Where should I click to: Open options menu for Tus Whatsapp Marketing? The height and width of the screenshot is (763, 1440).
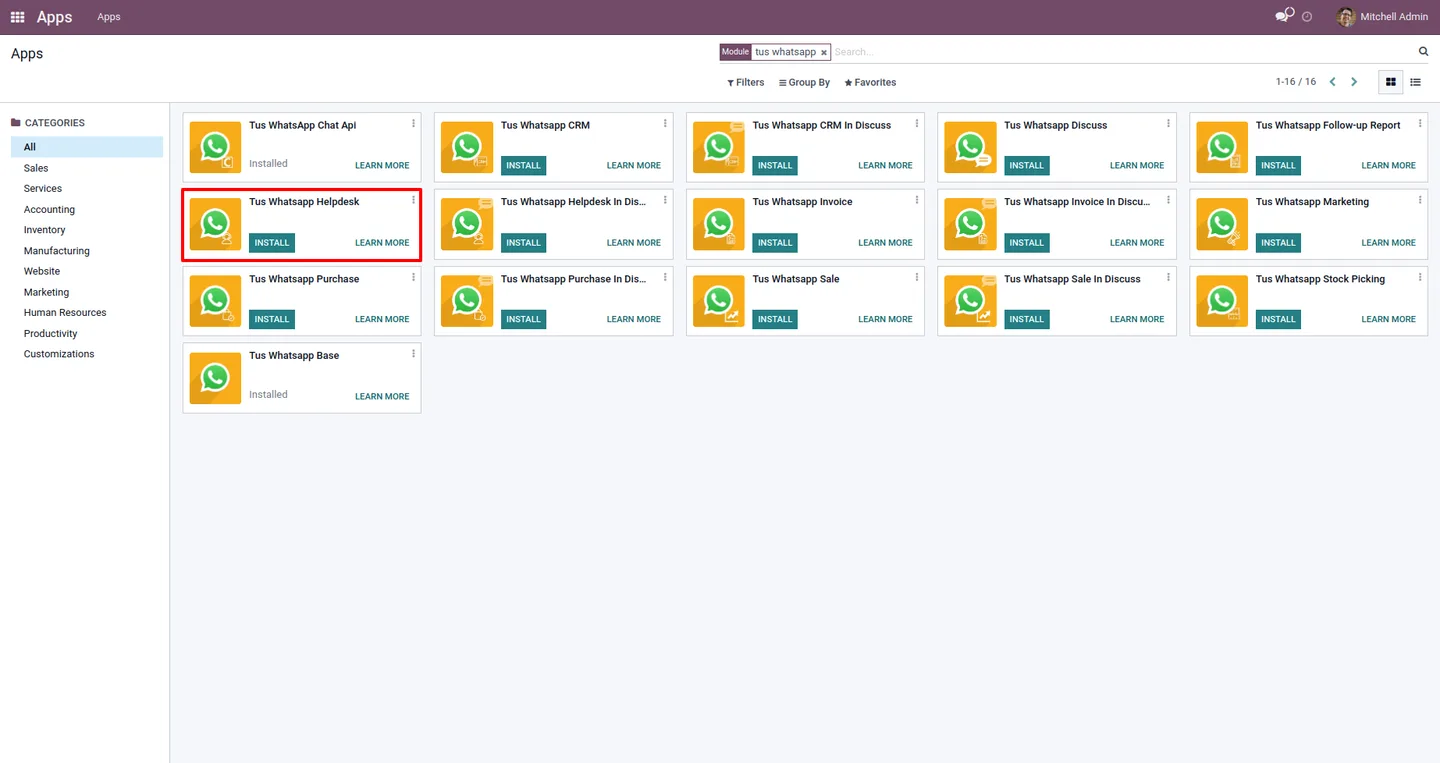pos(1420,200)
